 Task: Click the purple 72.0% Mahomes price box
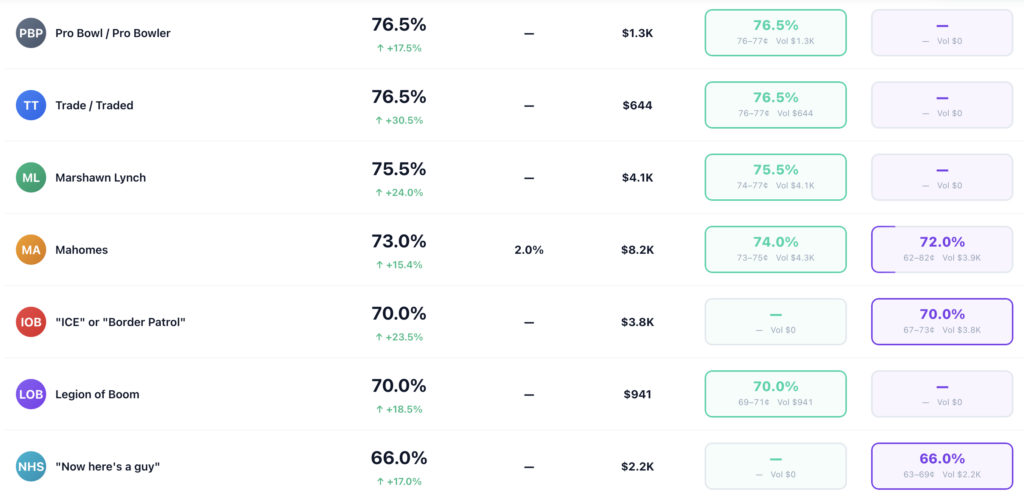[941, 250]
